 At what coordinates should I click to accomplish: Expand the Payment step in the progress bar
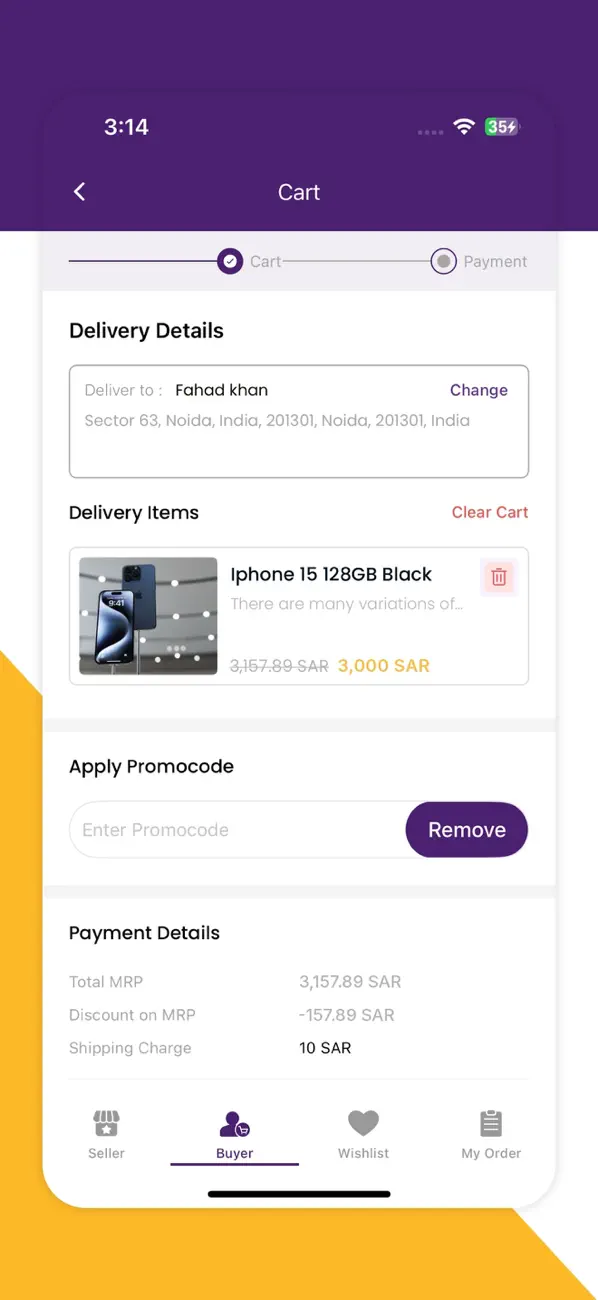pos(443,261)
